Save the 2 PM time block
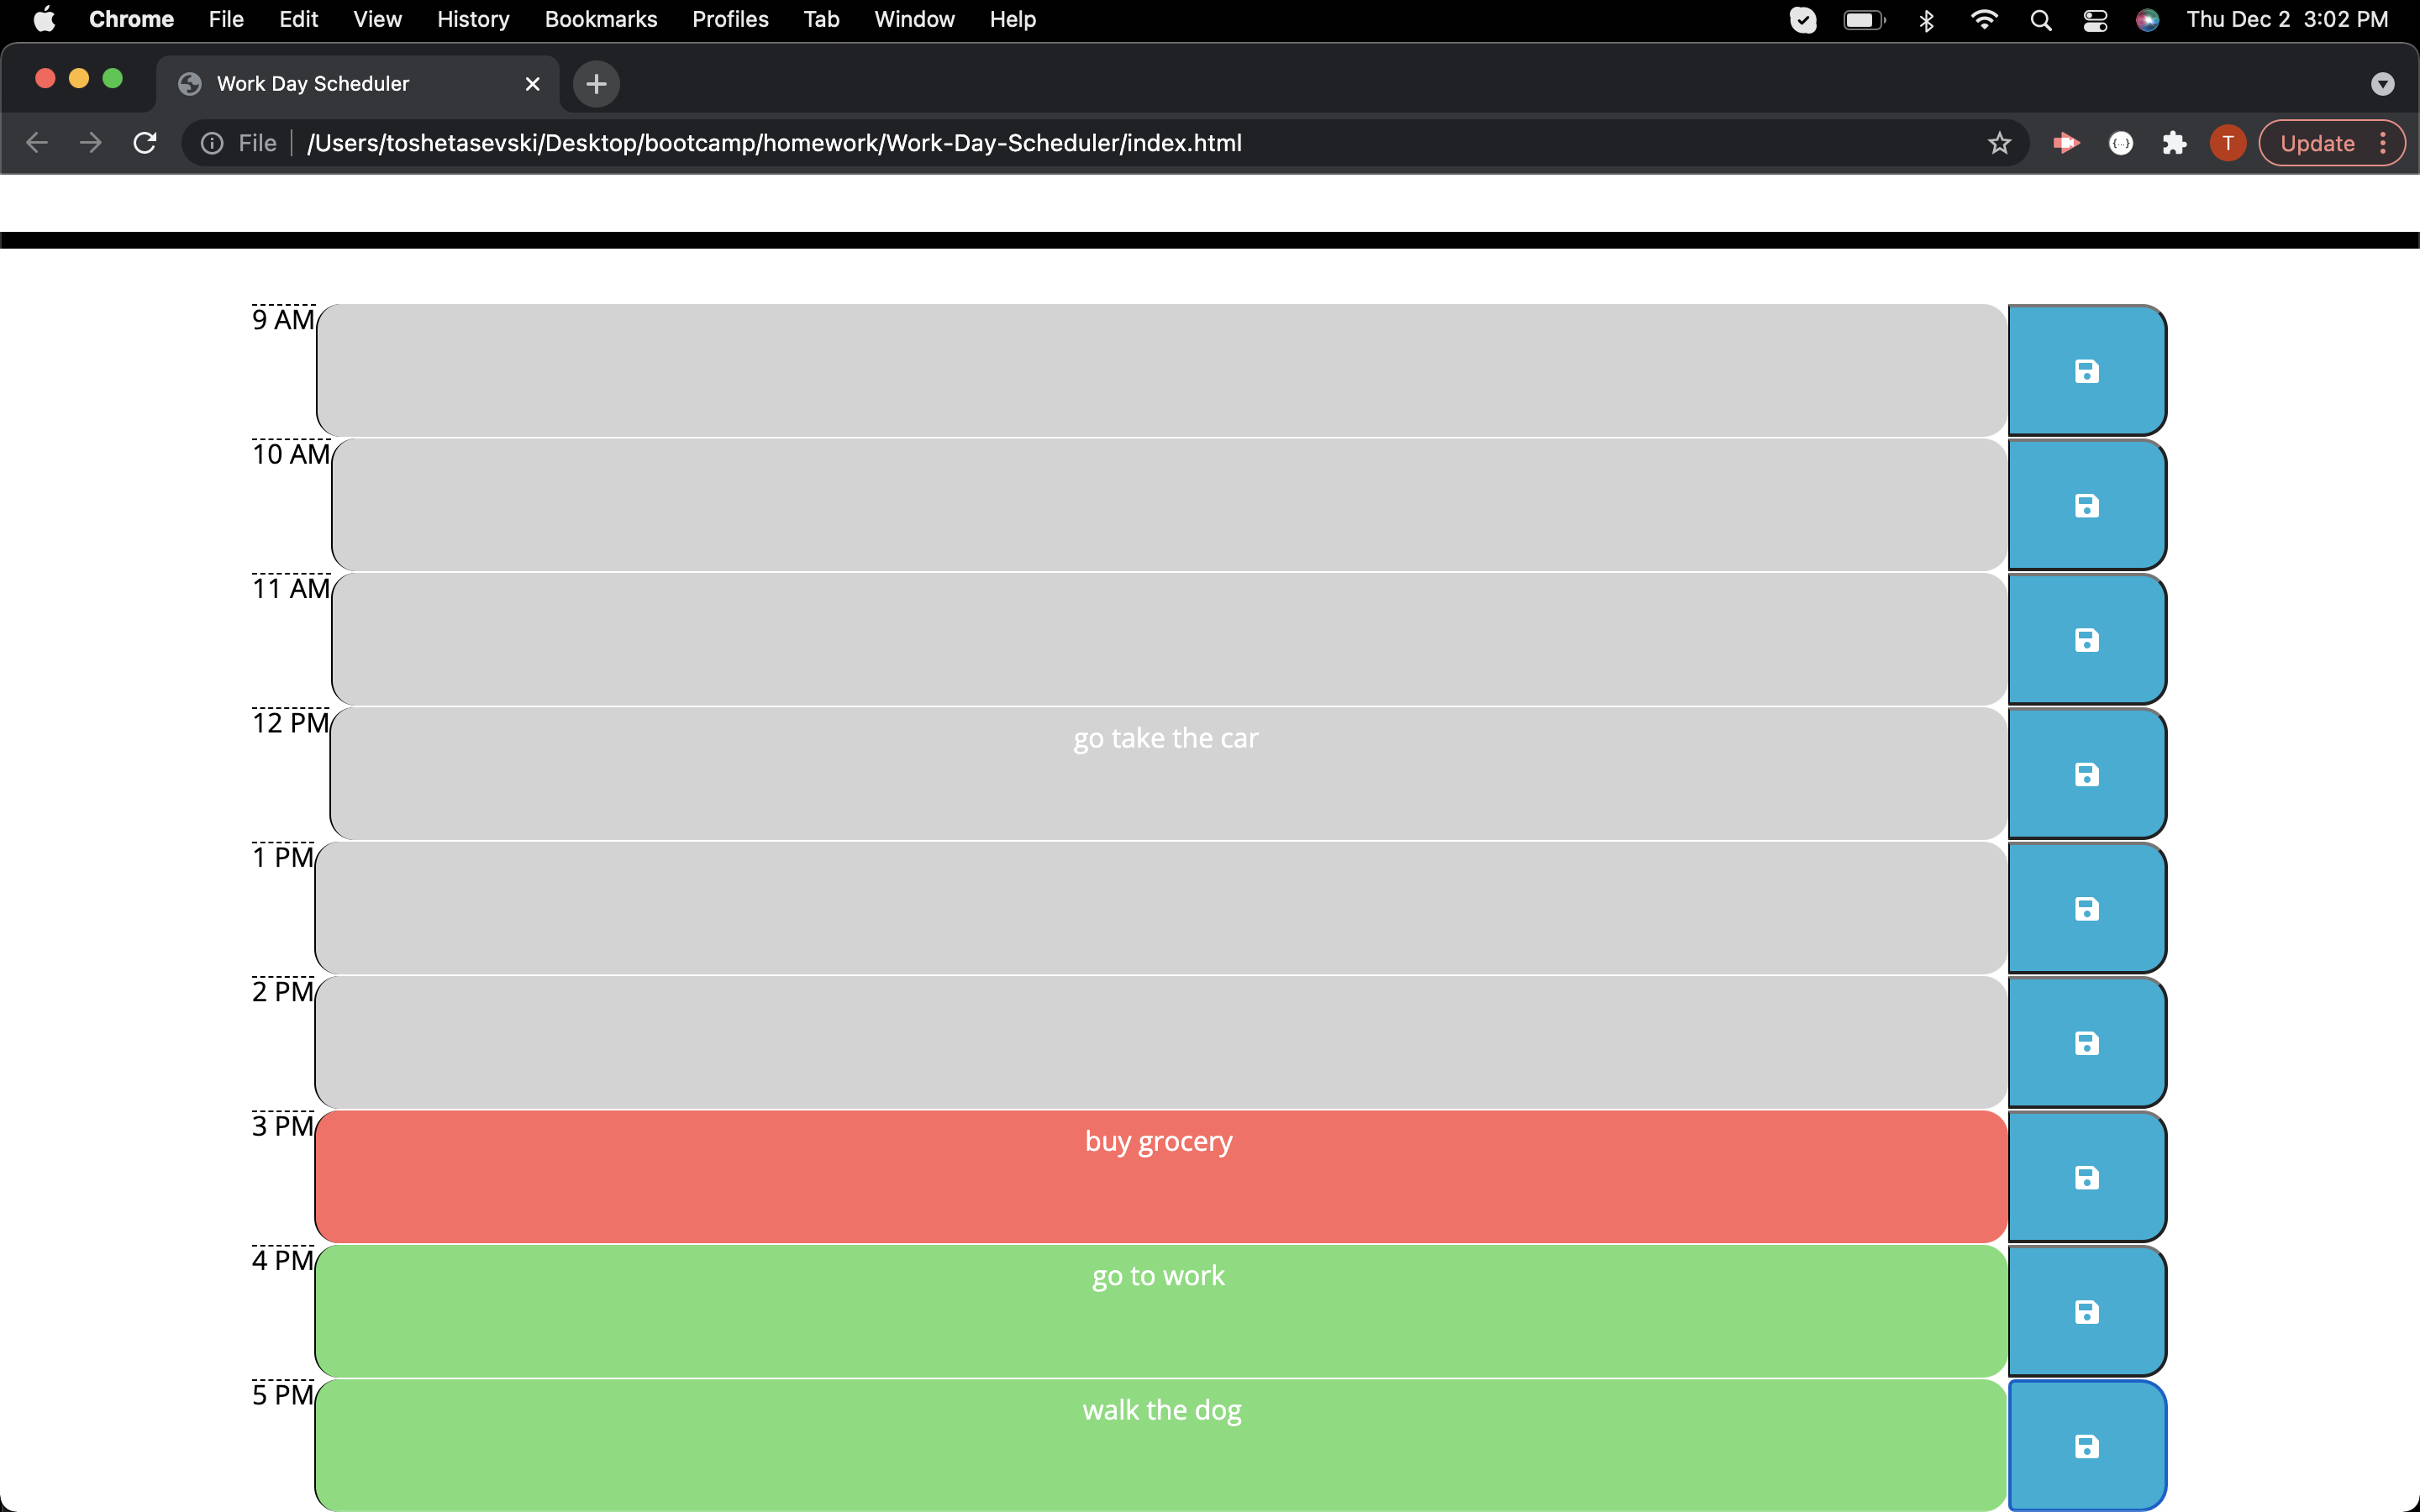 point(2087,1043)
